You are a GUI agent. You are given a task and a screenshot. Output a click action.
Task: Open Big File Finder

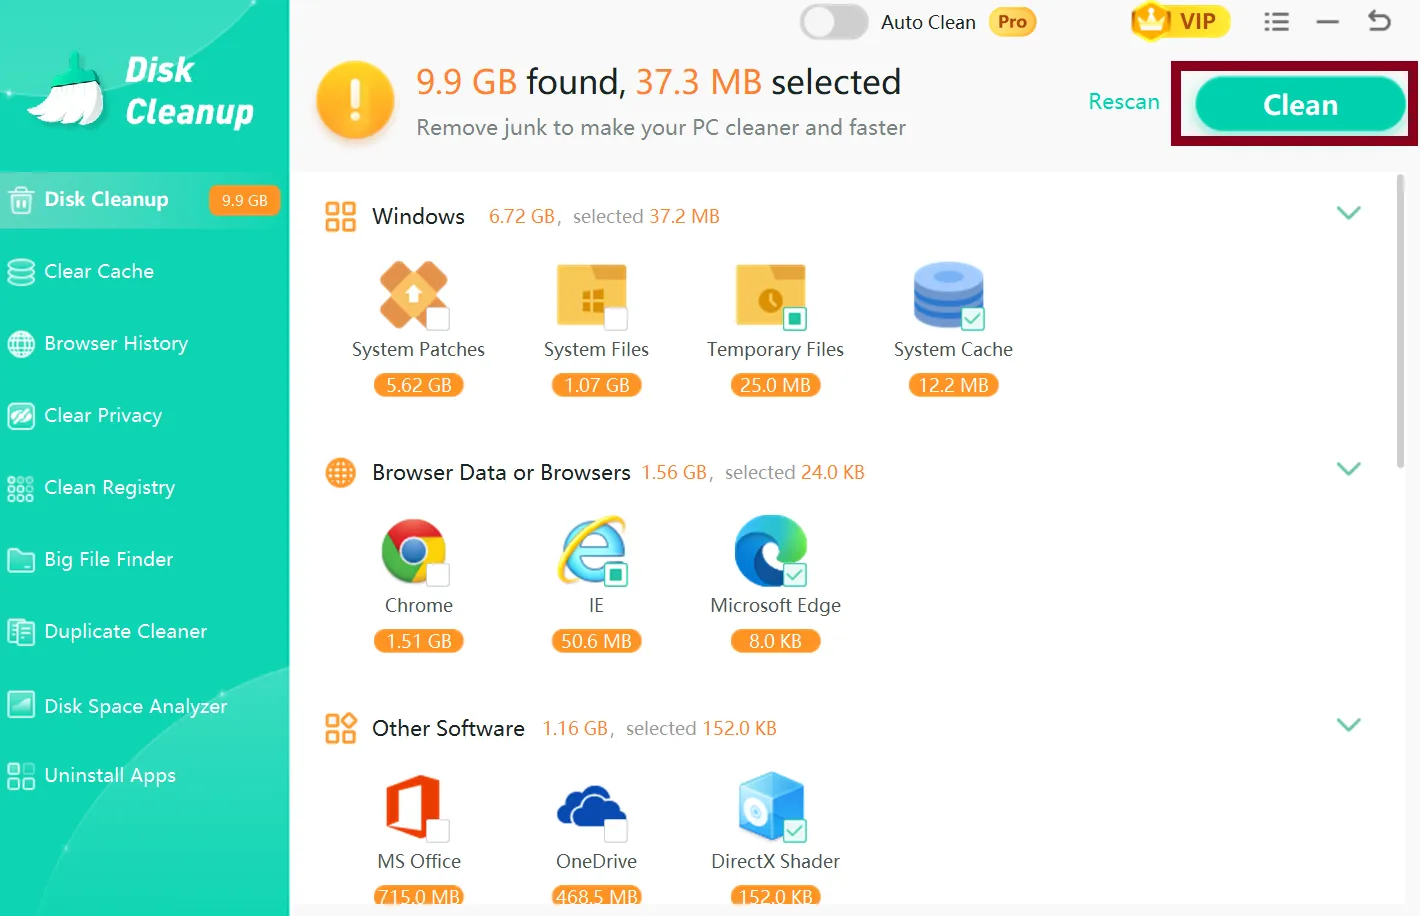(x=108, y=559)
